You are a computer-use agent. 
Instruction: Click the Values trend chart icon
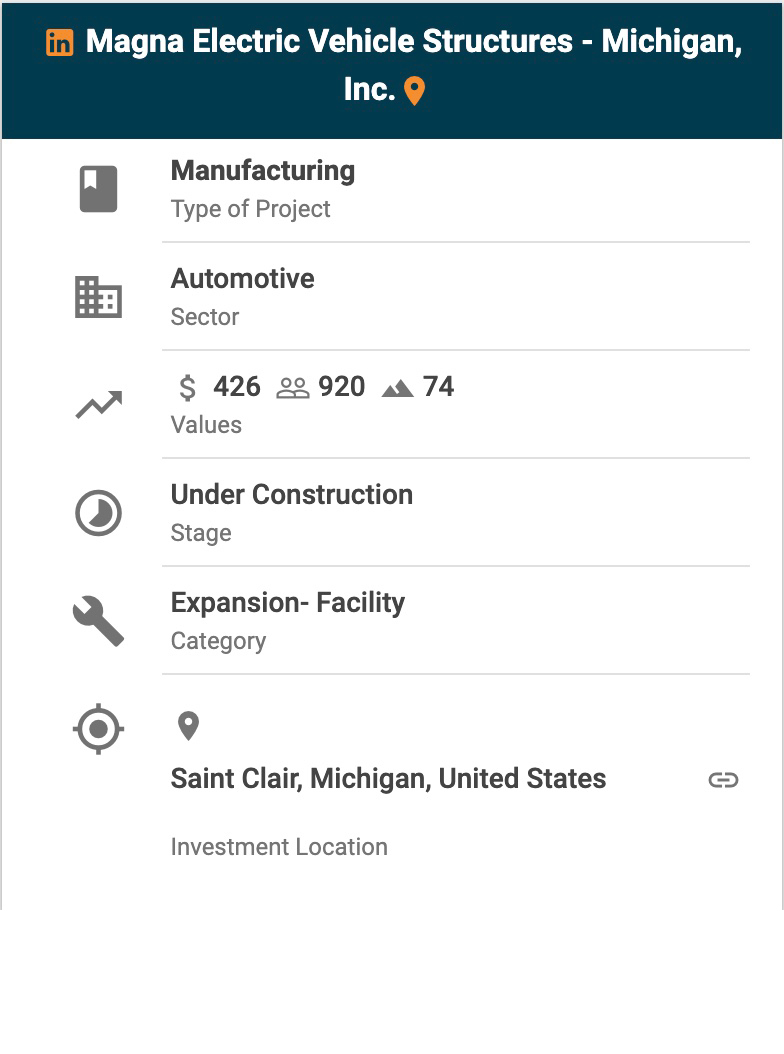pyautogui.click(x=98, y=405)
